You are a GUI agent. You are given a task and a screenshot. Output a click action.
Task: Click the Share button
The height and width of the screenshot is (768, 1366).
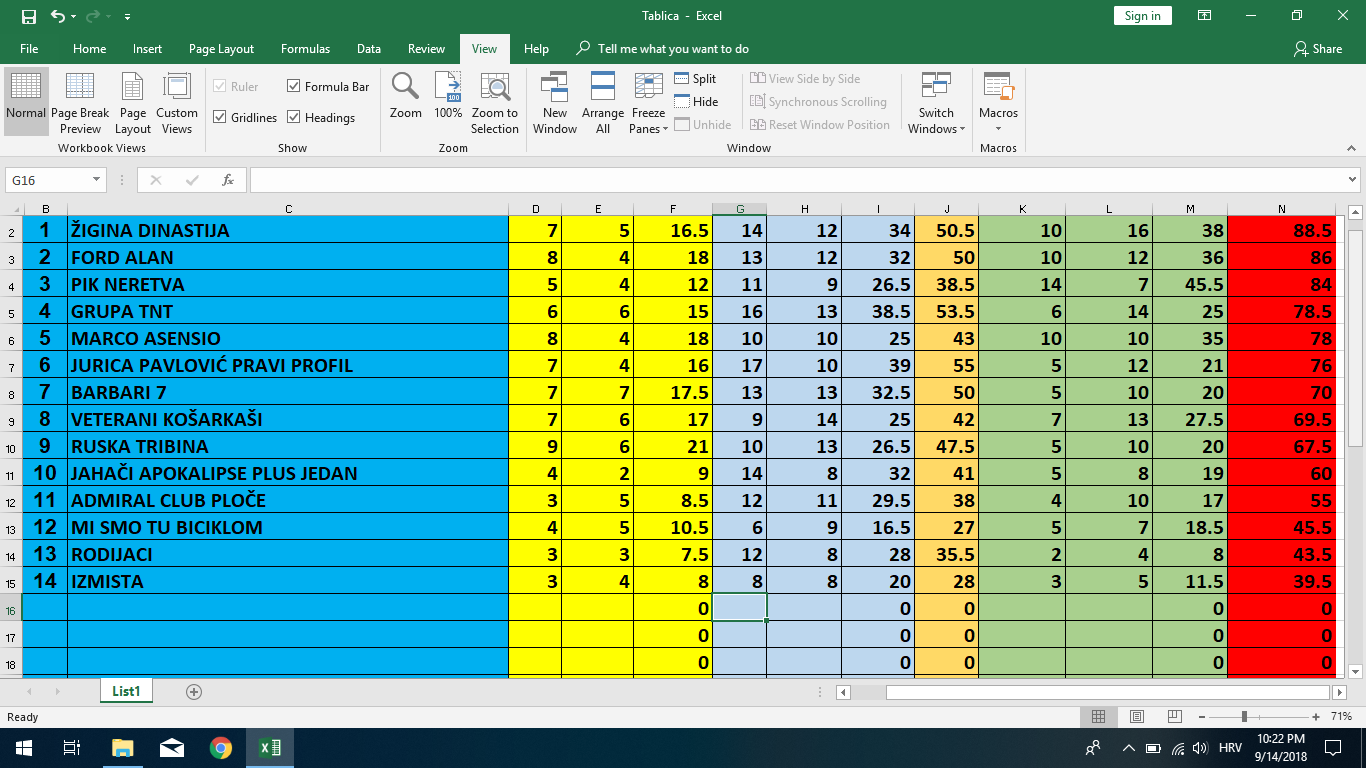[1318, 49]
